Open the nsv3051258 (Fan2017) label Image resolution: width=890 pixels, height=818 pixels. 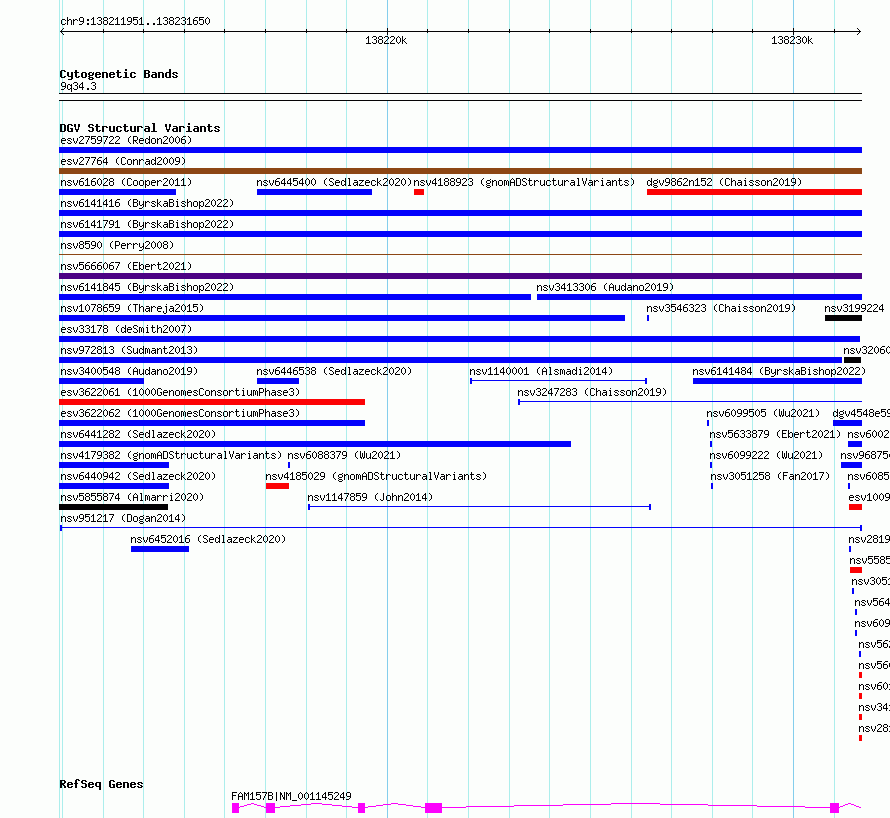pyautogui.click(x=770, y=476)
